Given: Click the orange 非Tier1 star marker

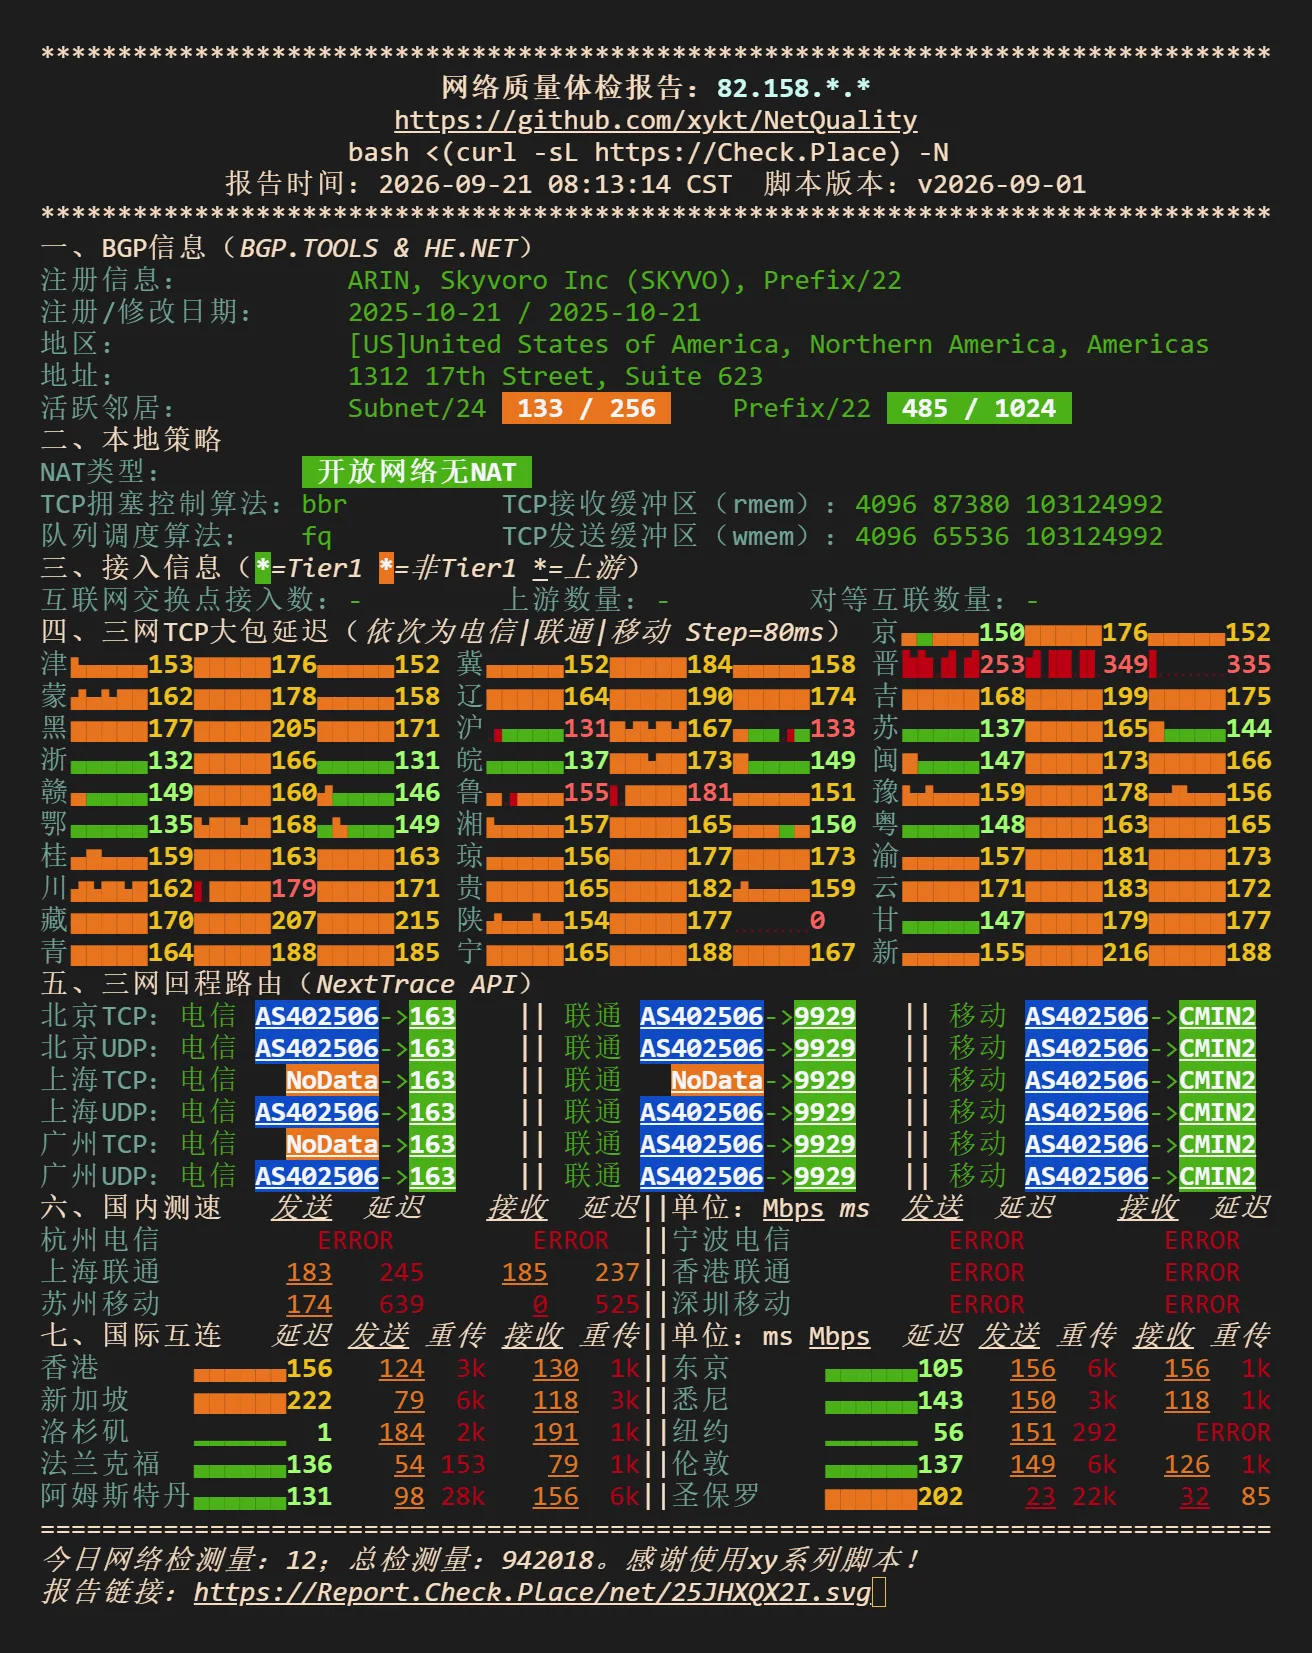Looking at the screenshot, I should pyautogui.click(x=386, y=568).
